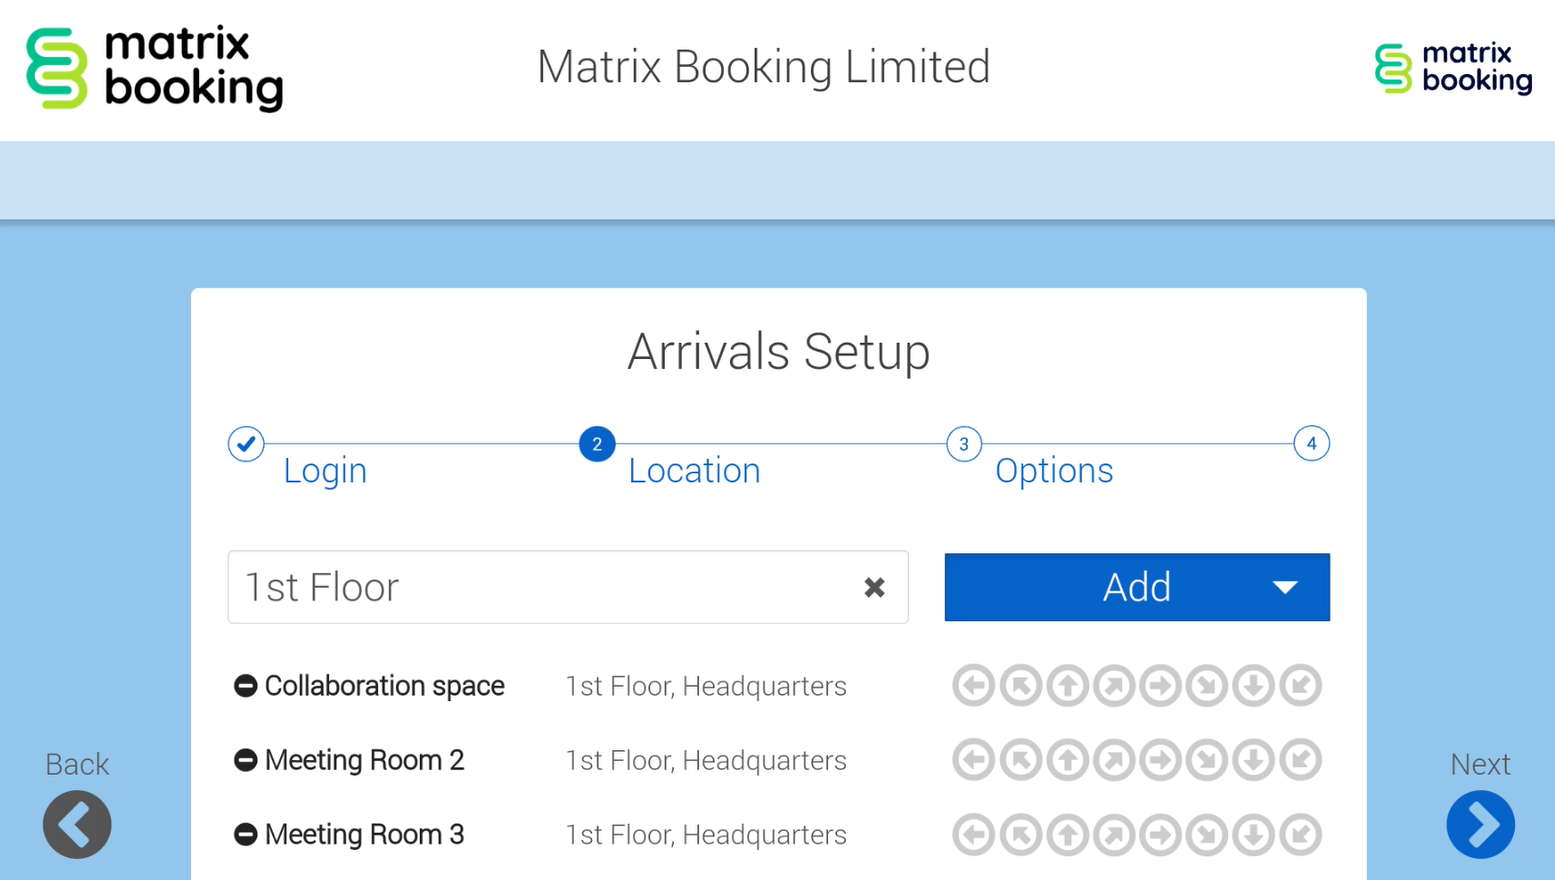Viewport: 1555px width, 880px height.
Task: Open the Options step
Action: coord(1053,470)
